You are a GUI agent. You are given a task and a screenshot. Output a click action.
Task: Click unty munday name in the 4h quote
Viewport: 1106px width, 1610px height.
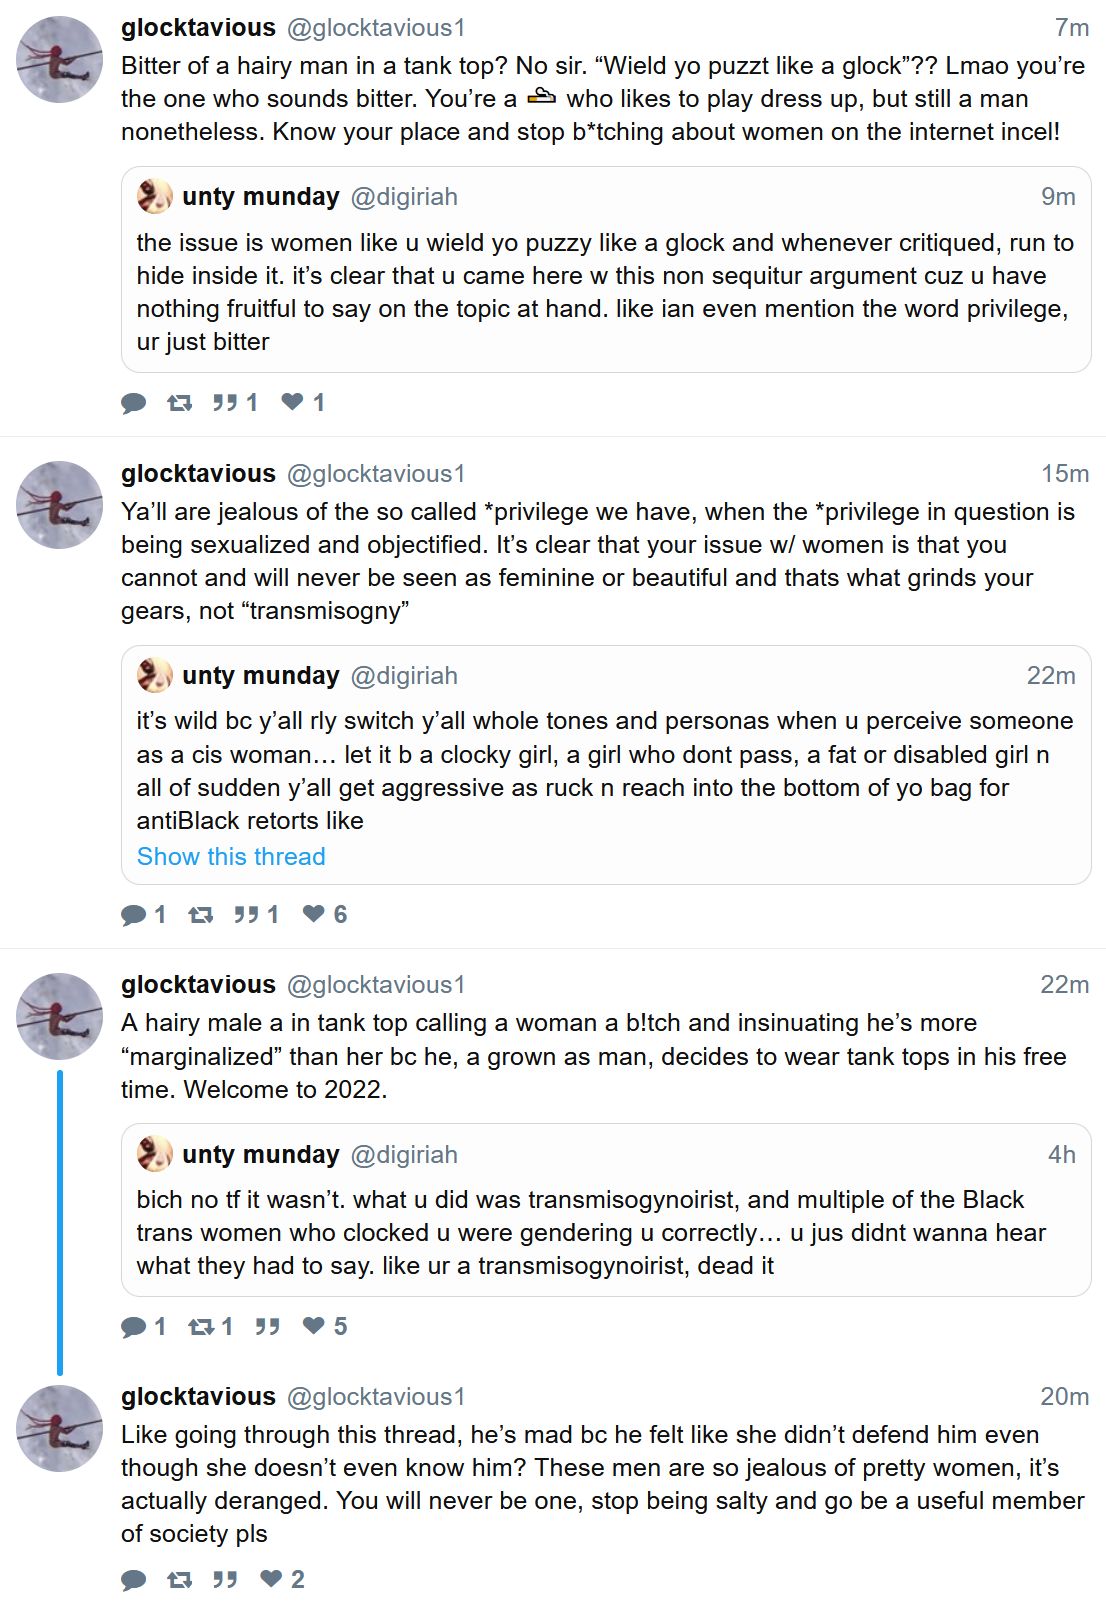(260, 1155)
